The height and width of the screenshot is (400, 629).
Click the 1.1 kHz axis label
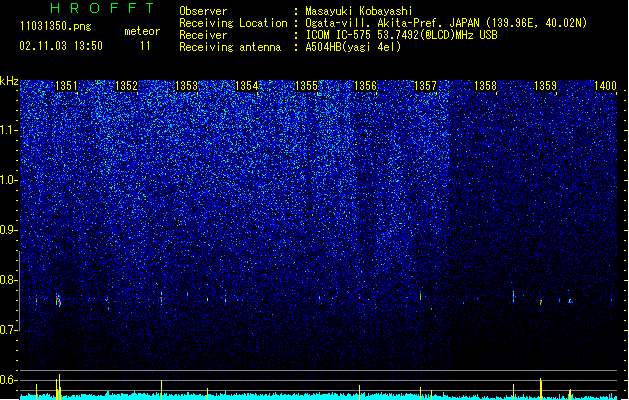pyautogui.click(x=9, y=130)
